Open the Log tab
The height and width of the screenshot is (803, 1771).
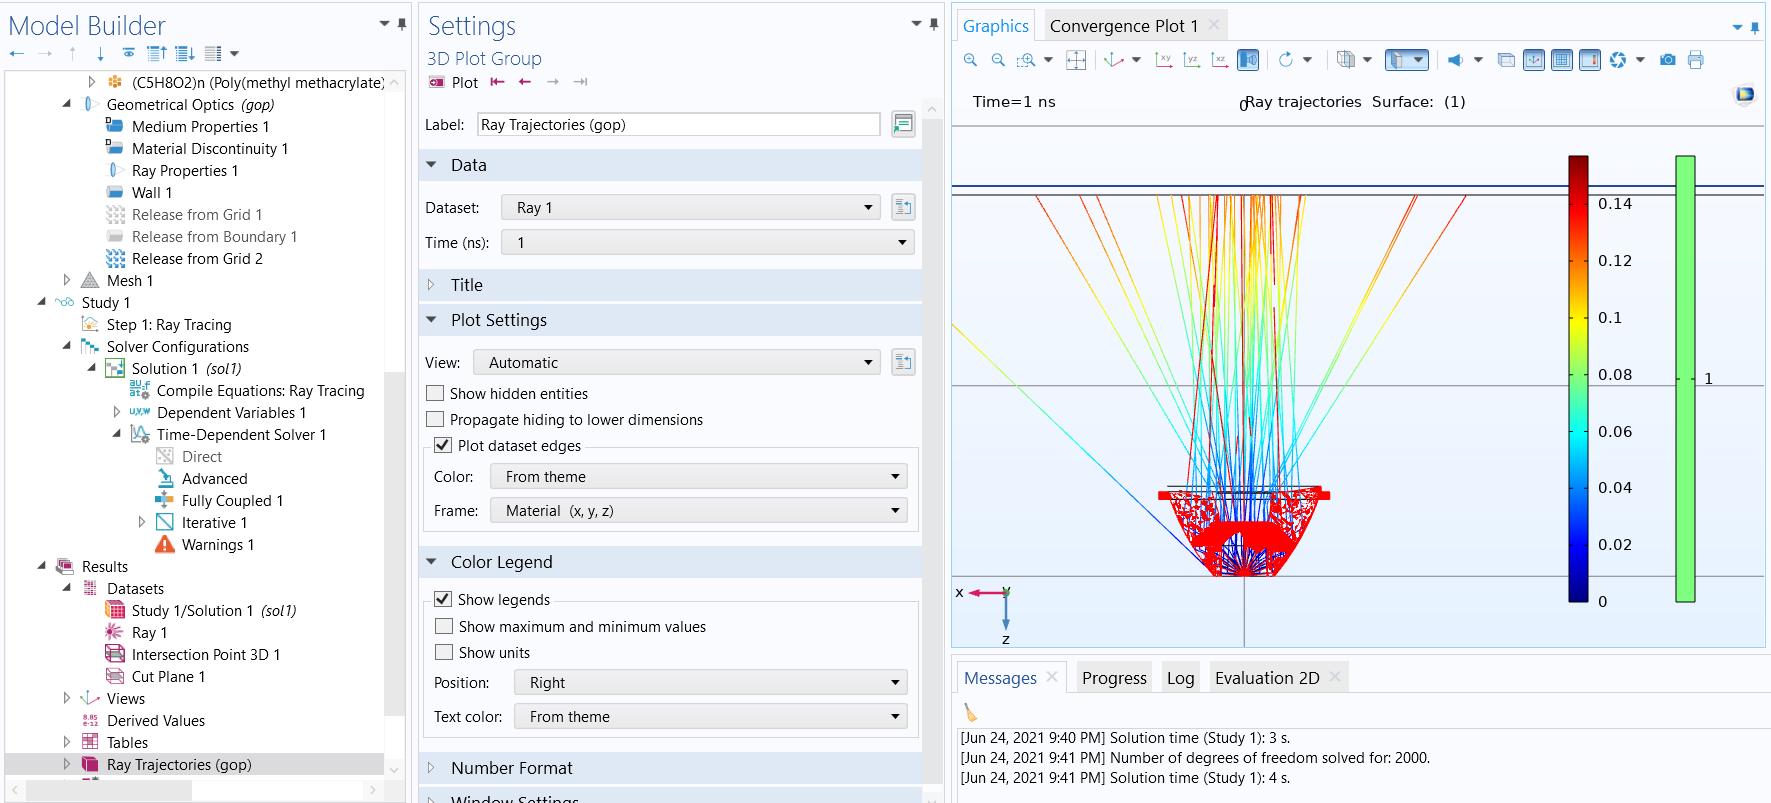point(1180,678)
